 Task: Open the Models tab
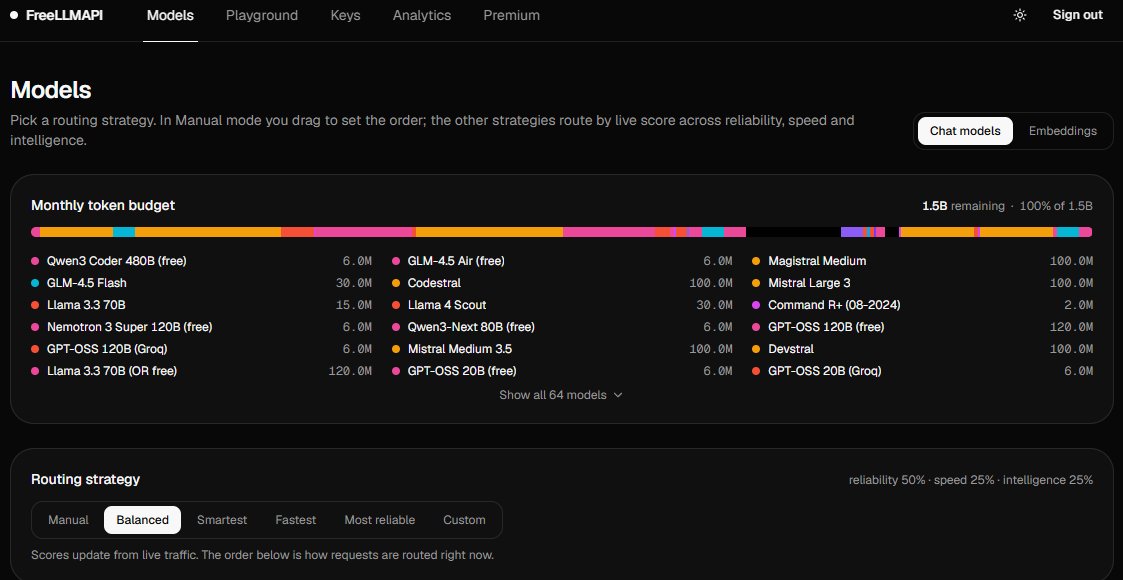click(x=170, y=15)
